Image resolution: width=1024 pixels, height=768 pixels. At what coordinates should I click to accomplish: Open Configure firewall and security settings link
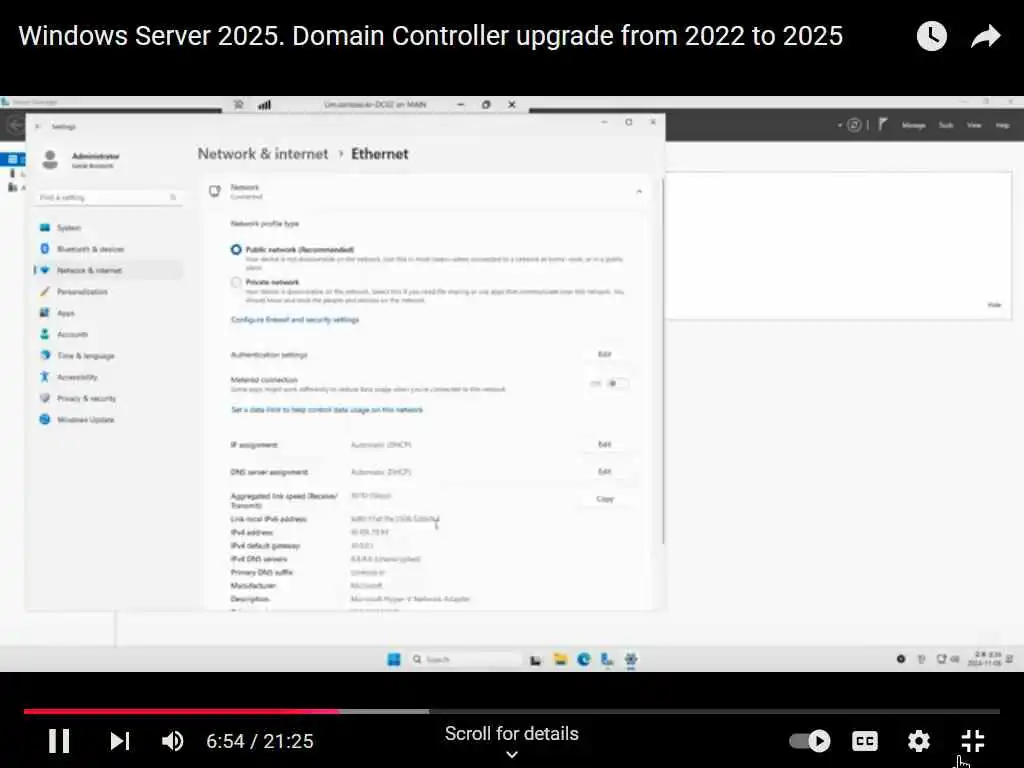[295, 320]
